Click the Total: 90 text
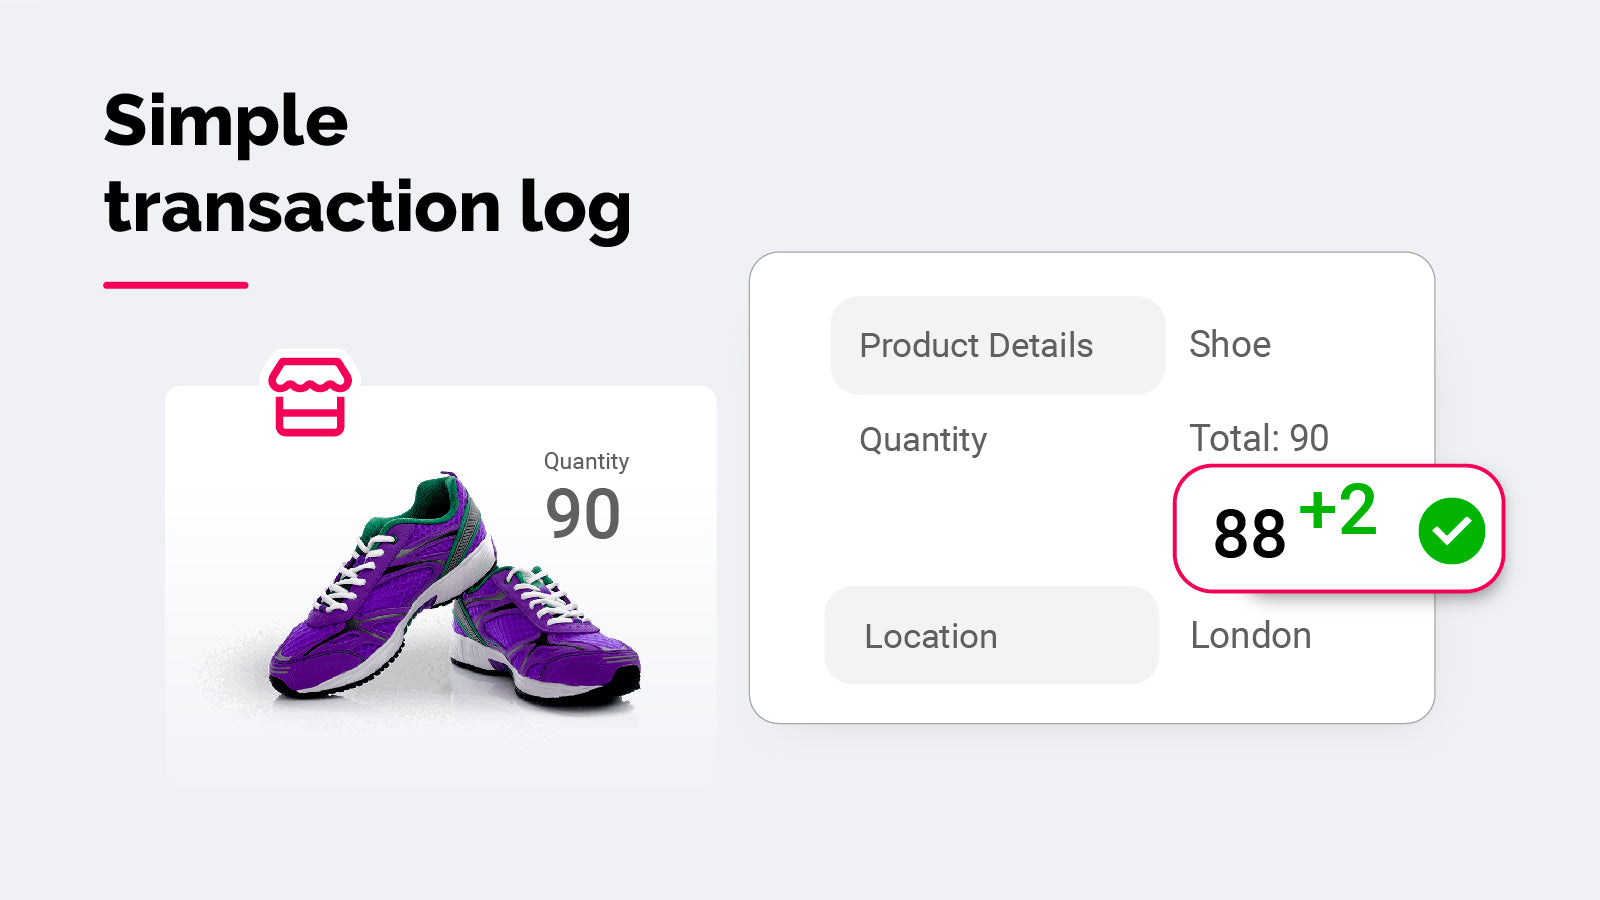The image size is (1600, 900). pyautogui.click(x=1258, y=438)
